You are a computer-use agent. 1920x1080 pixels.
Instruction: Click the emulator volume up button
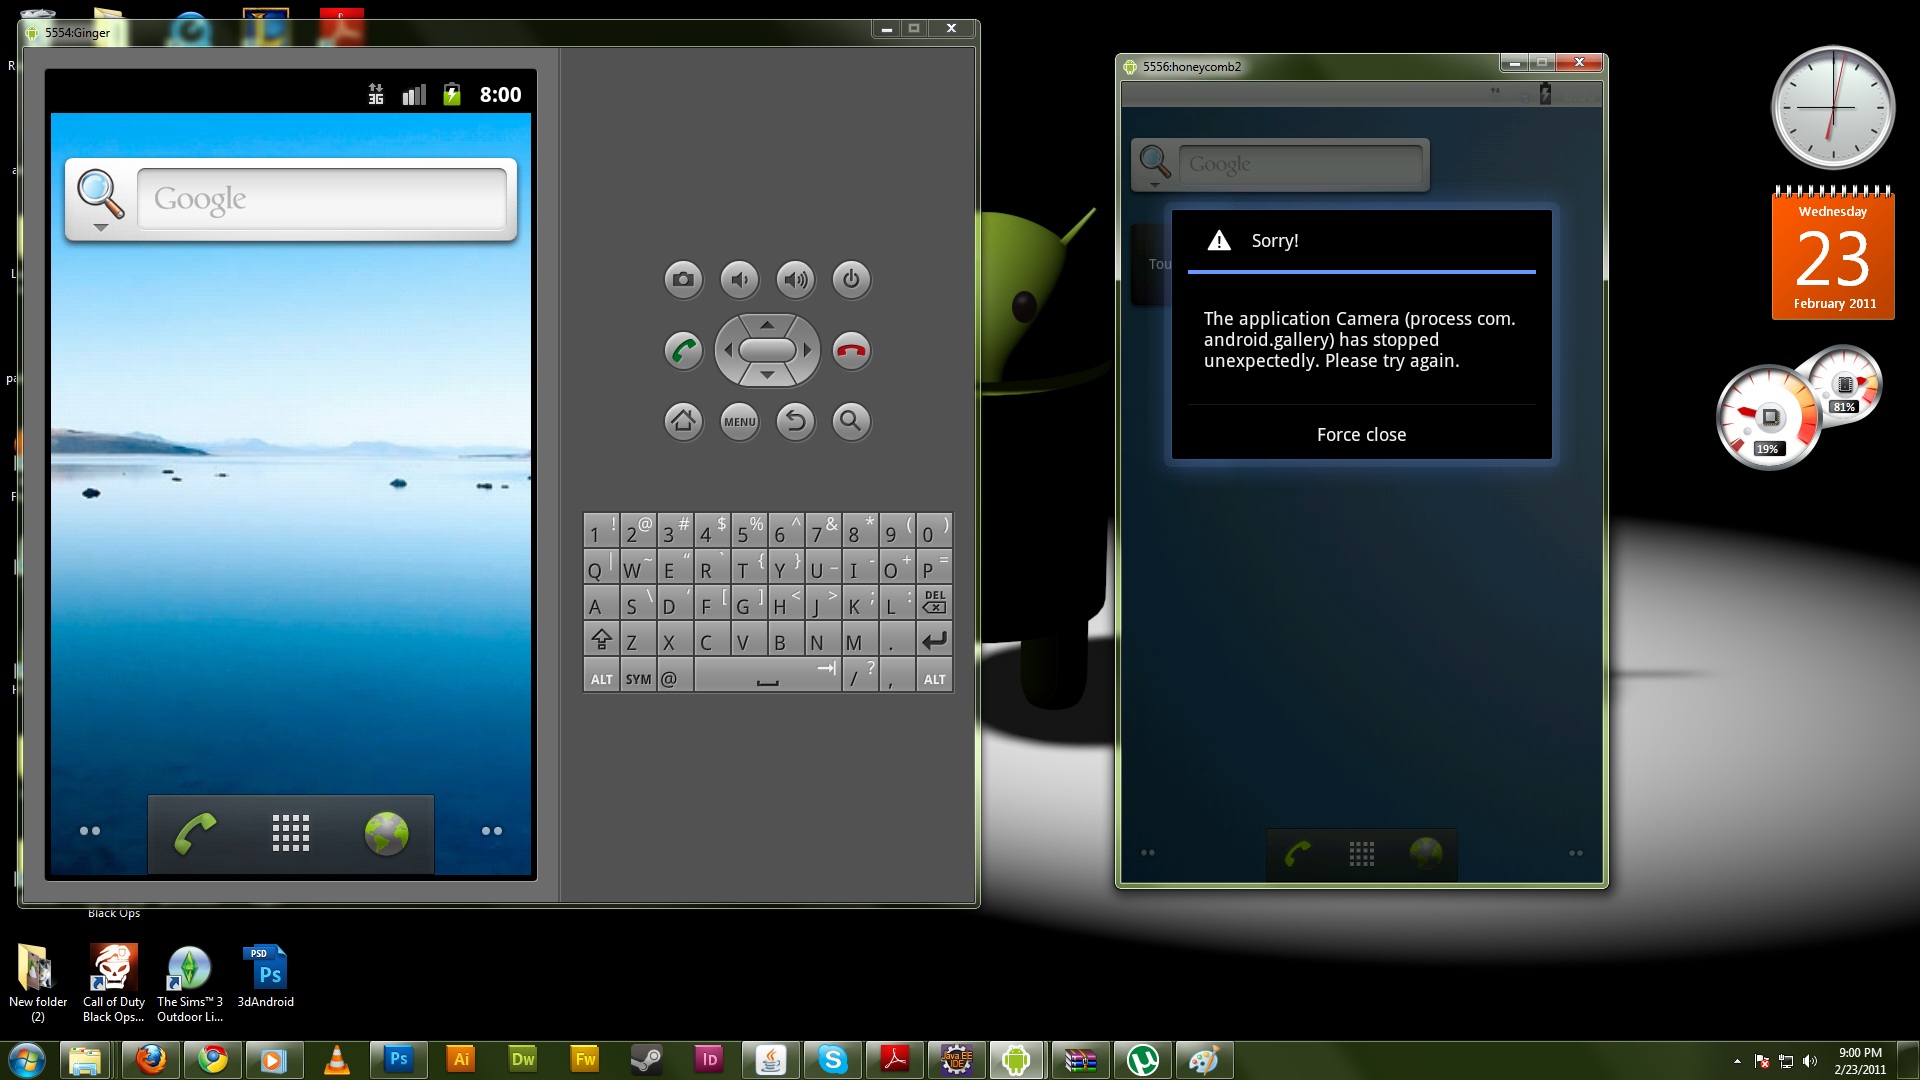795,279
